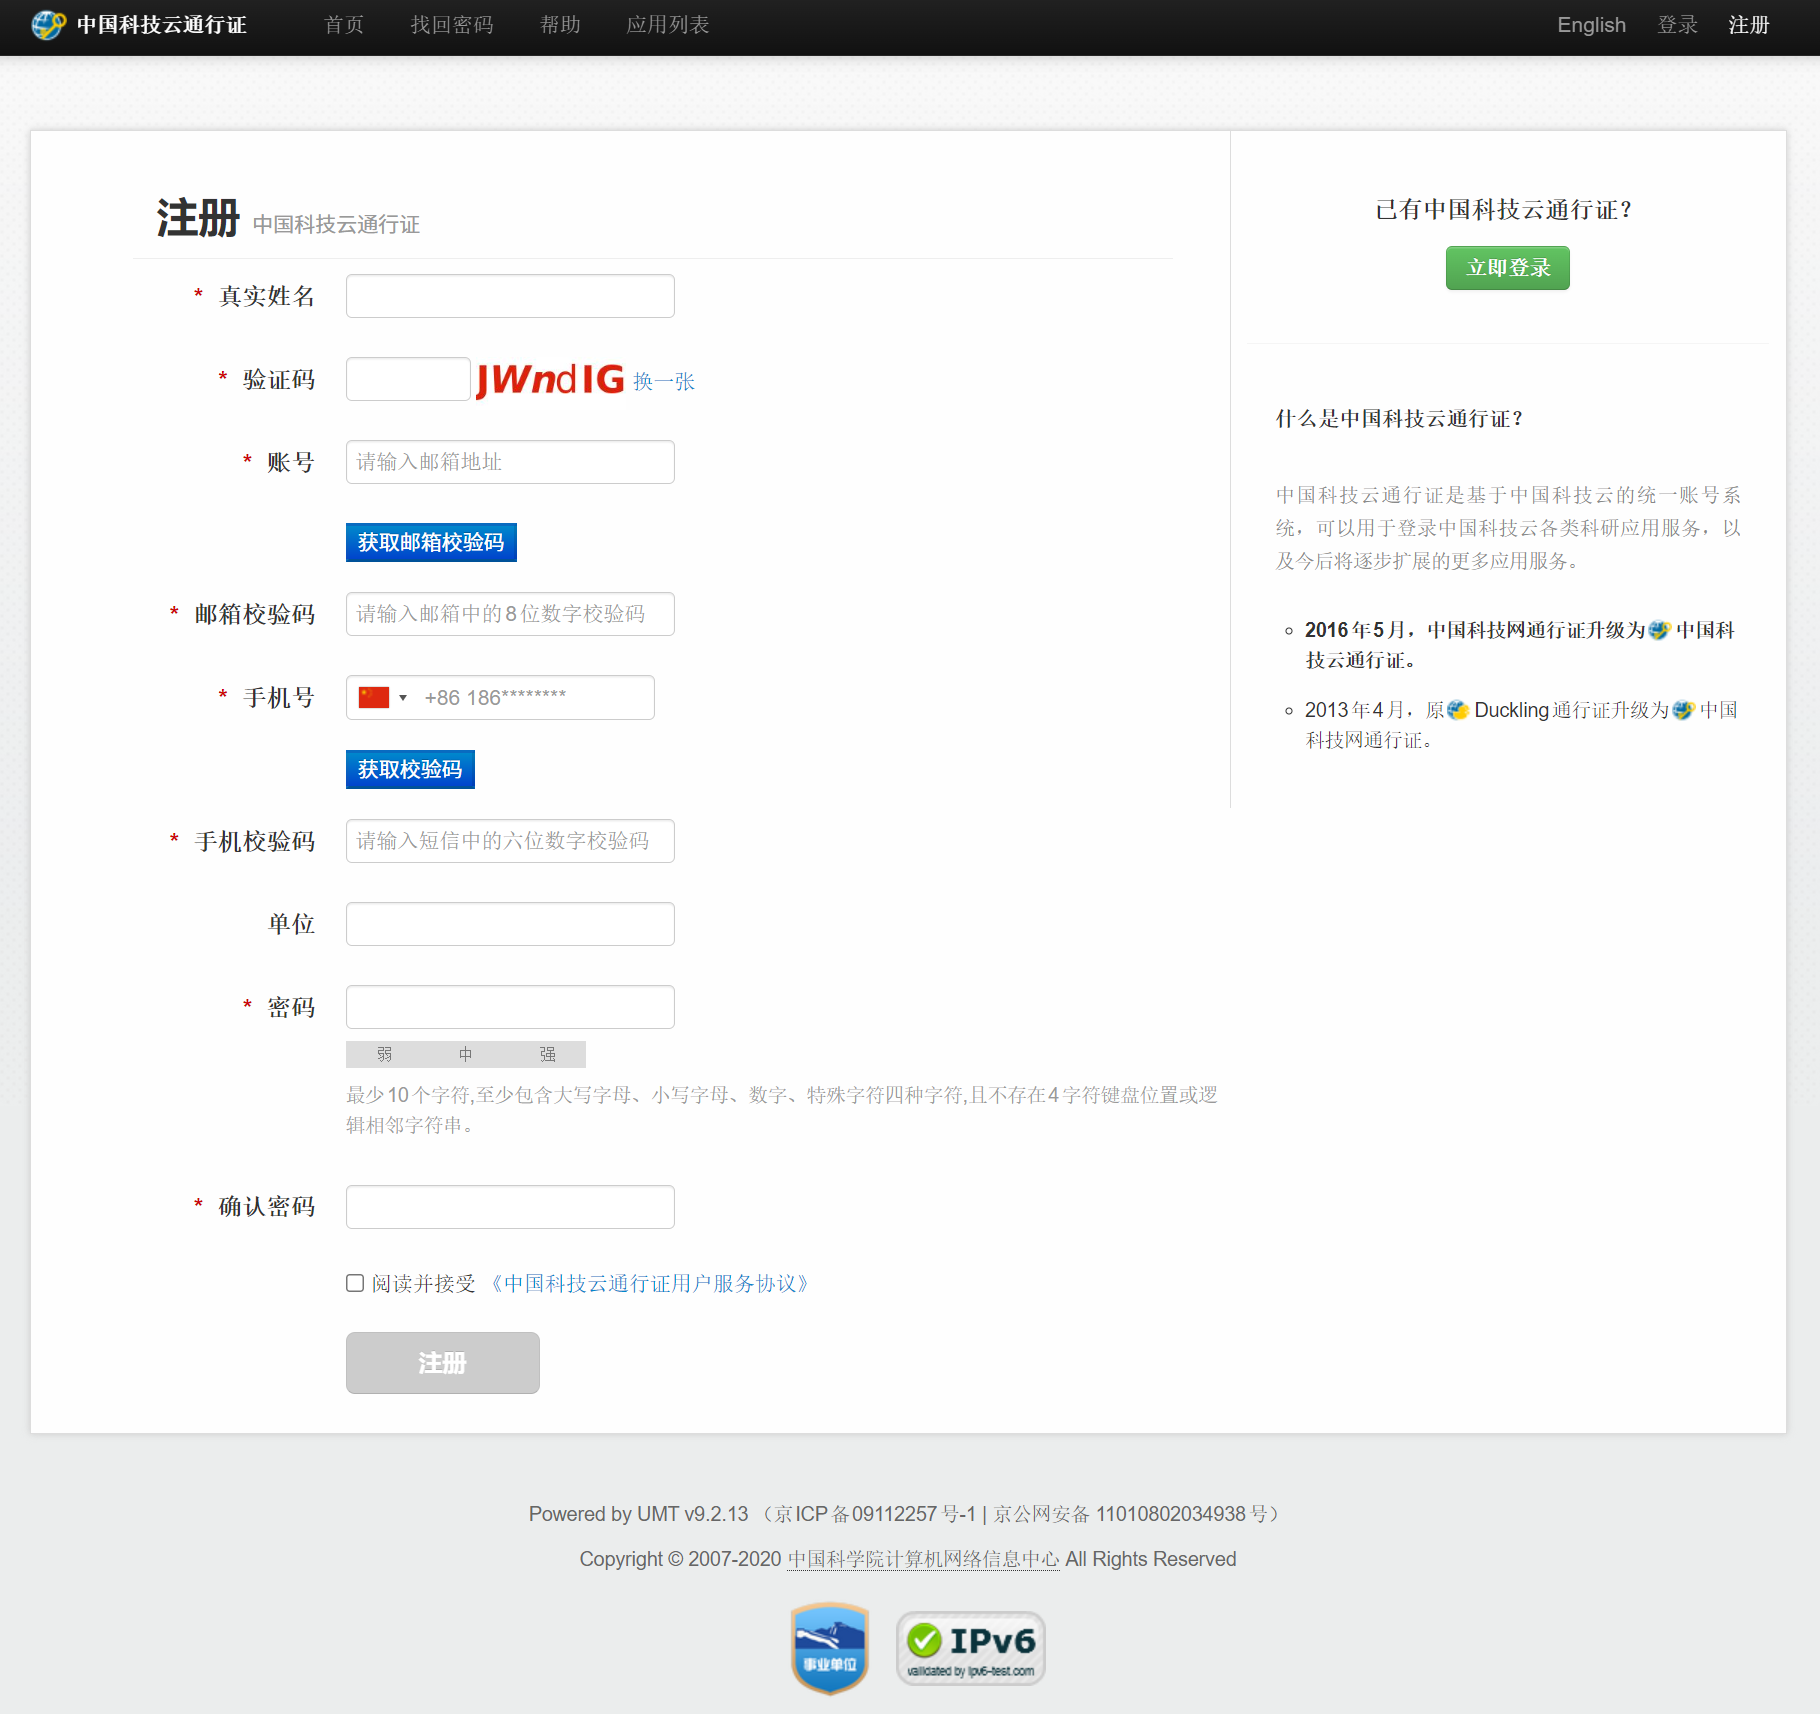Click the Duckling passport logo icon
The image size is (1820, 1714).
pyautogui.click(x=1458, y=710)
